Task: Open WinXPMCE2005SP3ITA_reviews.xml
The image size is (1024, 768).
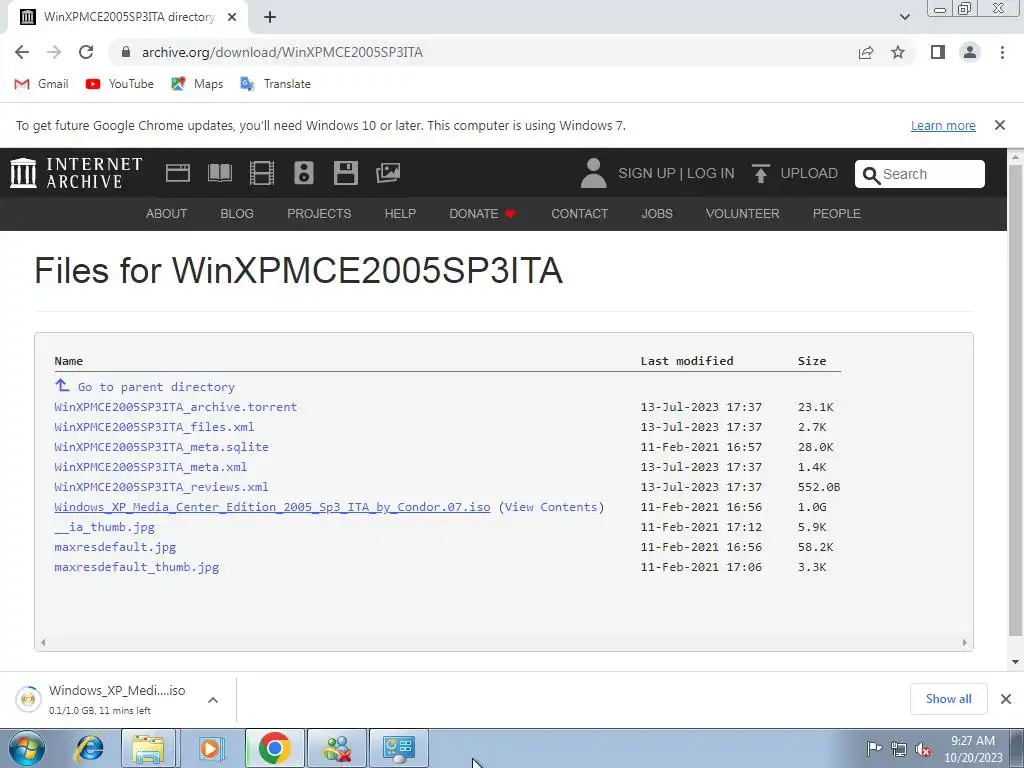Action: click(161, 487)
